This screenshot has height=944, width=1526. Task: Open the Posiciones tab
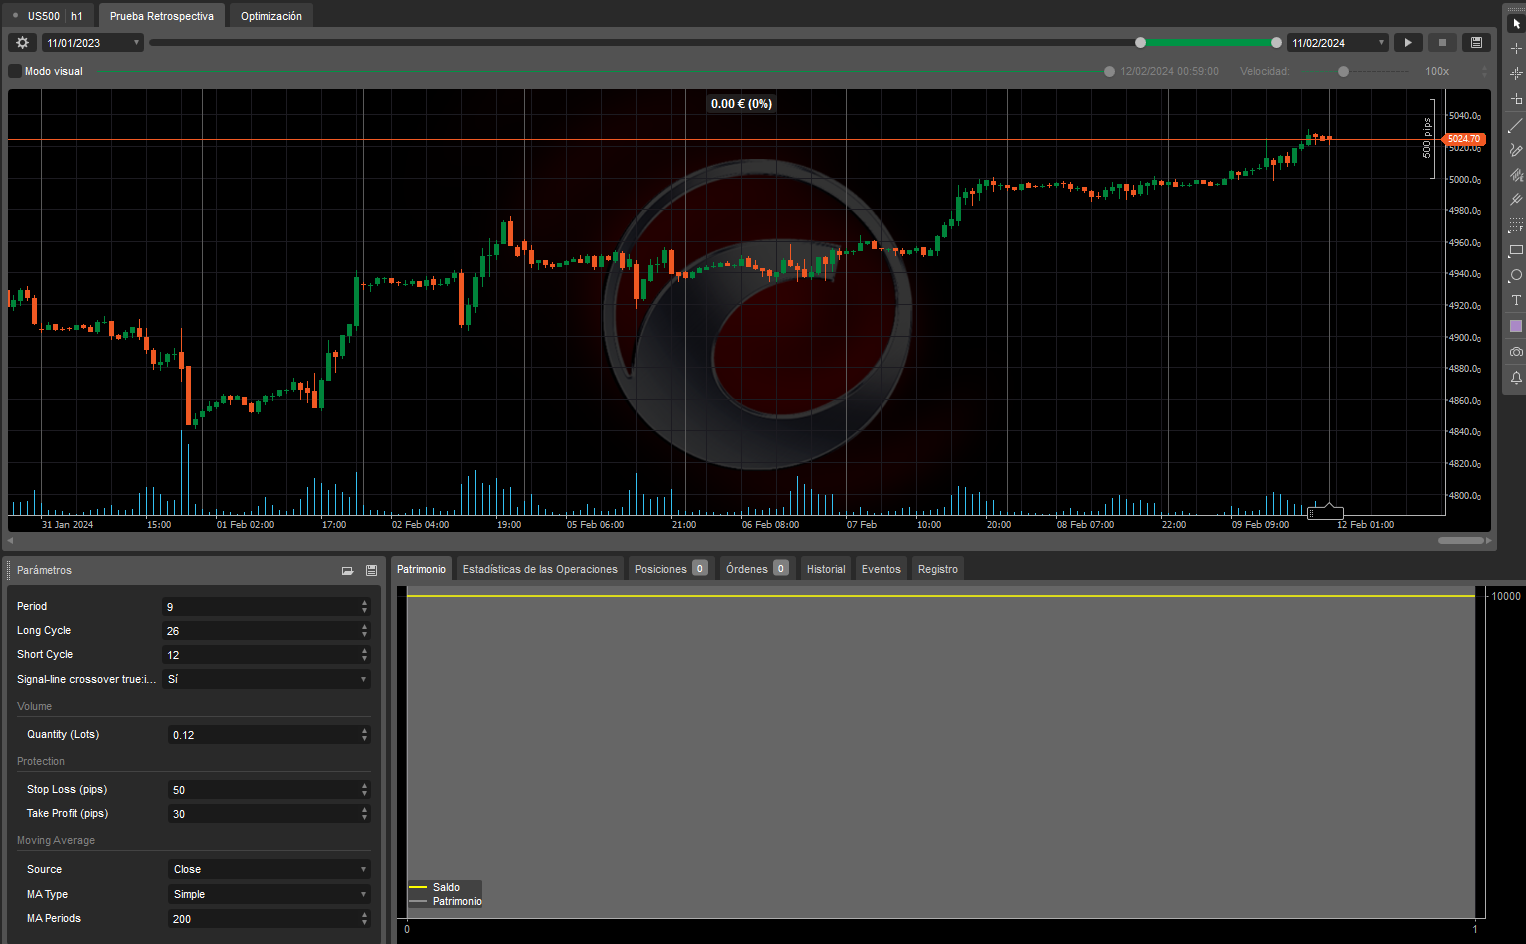click(671, 569)
